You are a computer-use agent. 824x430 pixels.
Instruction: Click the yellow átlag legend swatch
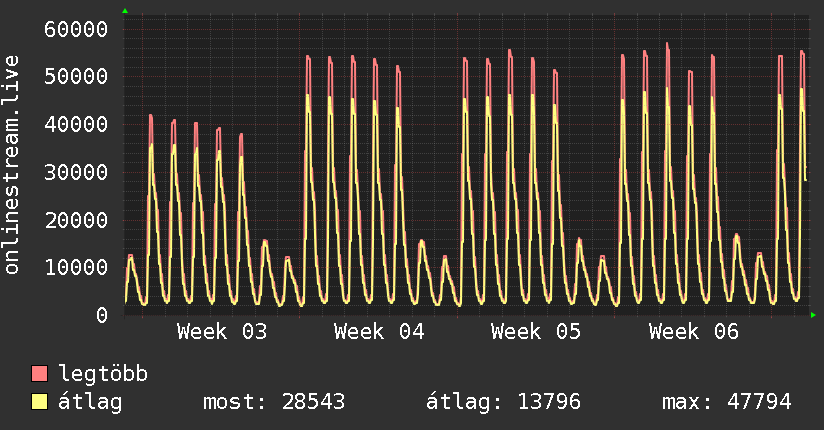point(39,402)
